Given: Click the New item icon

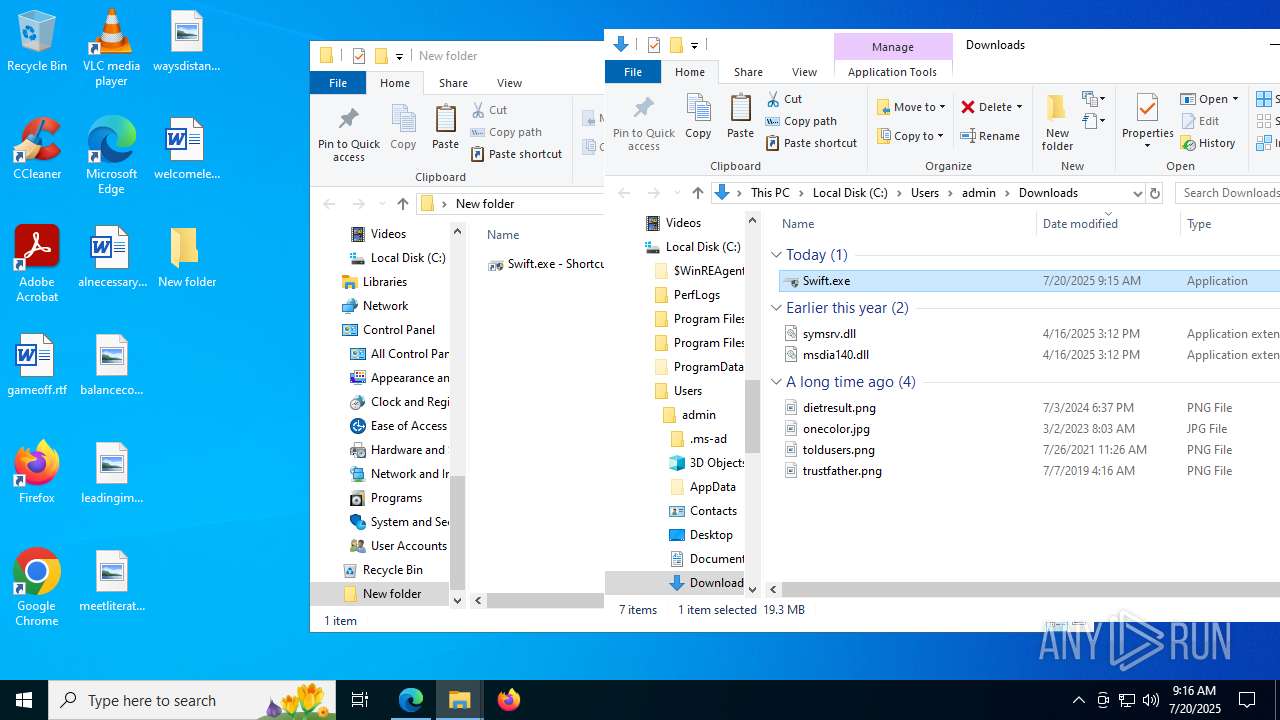Looking at the screenshot, I should pyautogui.click(x=1093, y=99).
